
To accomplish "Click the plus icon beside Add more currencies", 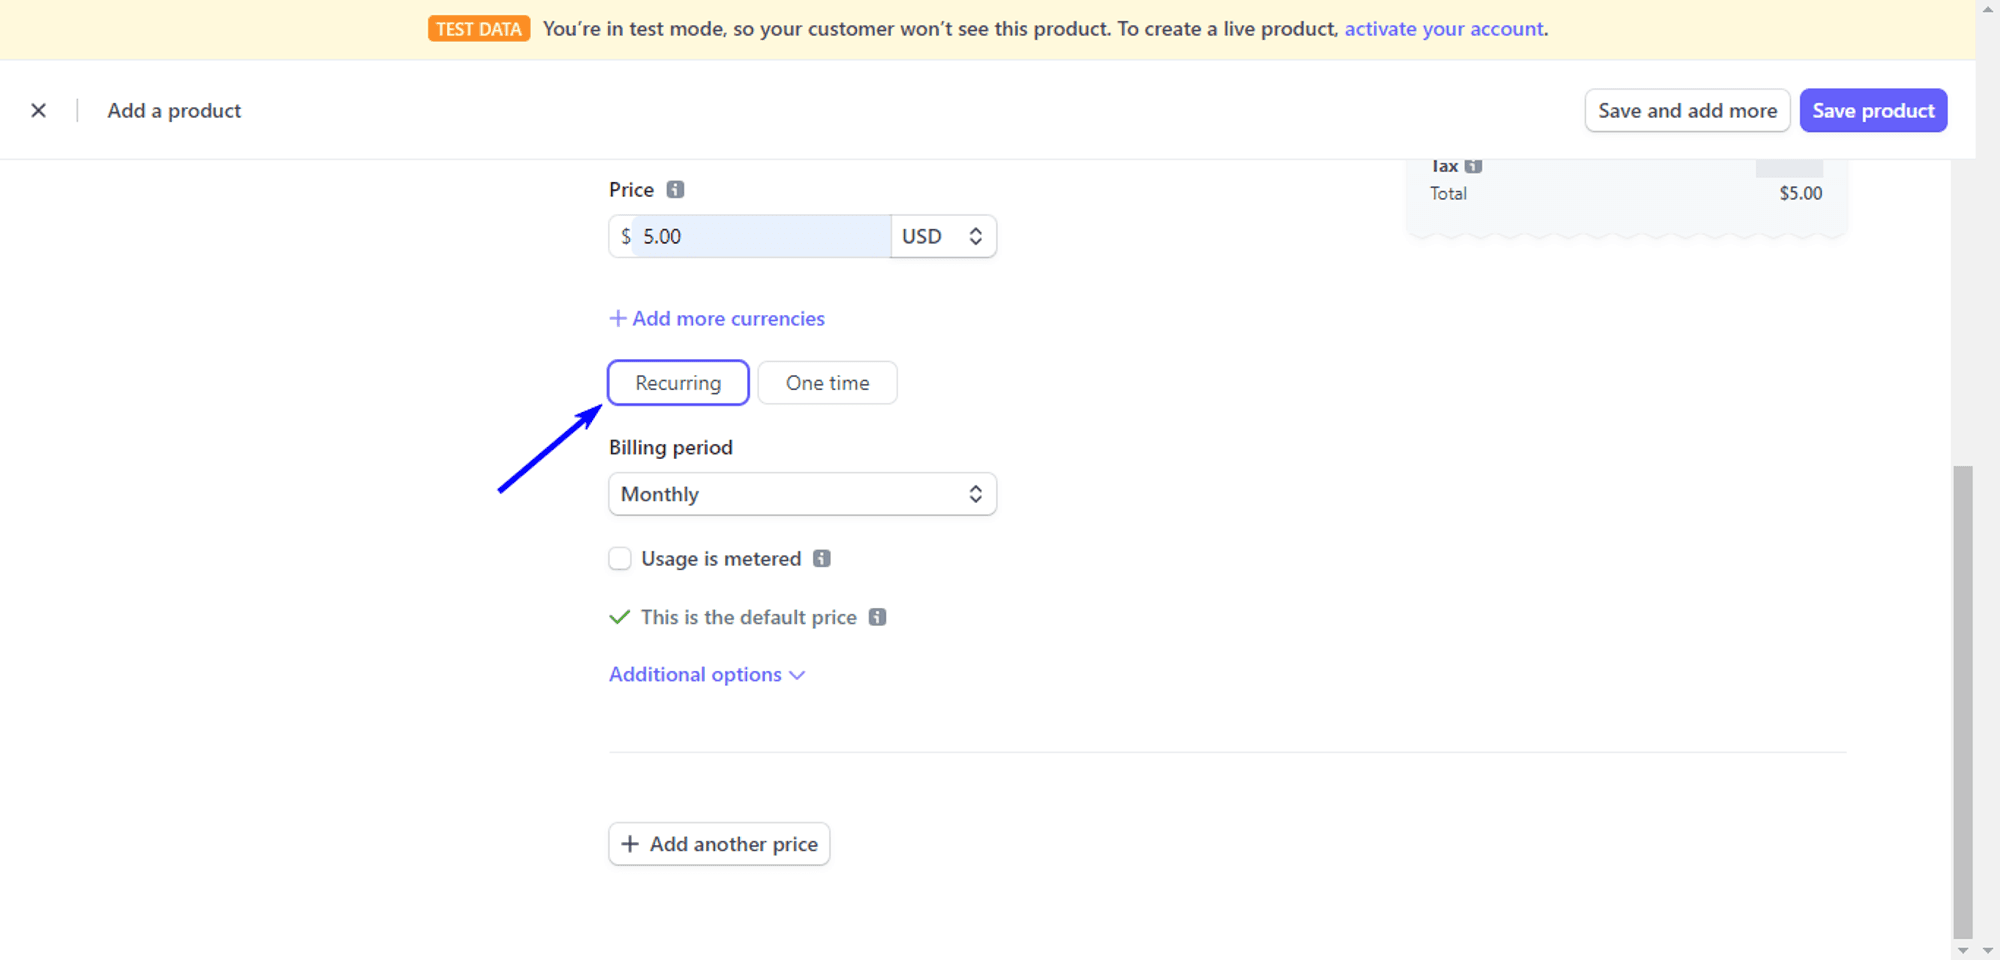I will (616, 318).
